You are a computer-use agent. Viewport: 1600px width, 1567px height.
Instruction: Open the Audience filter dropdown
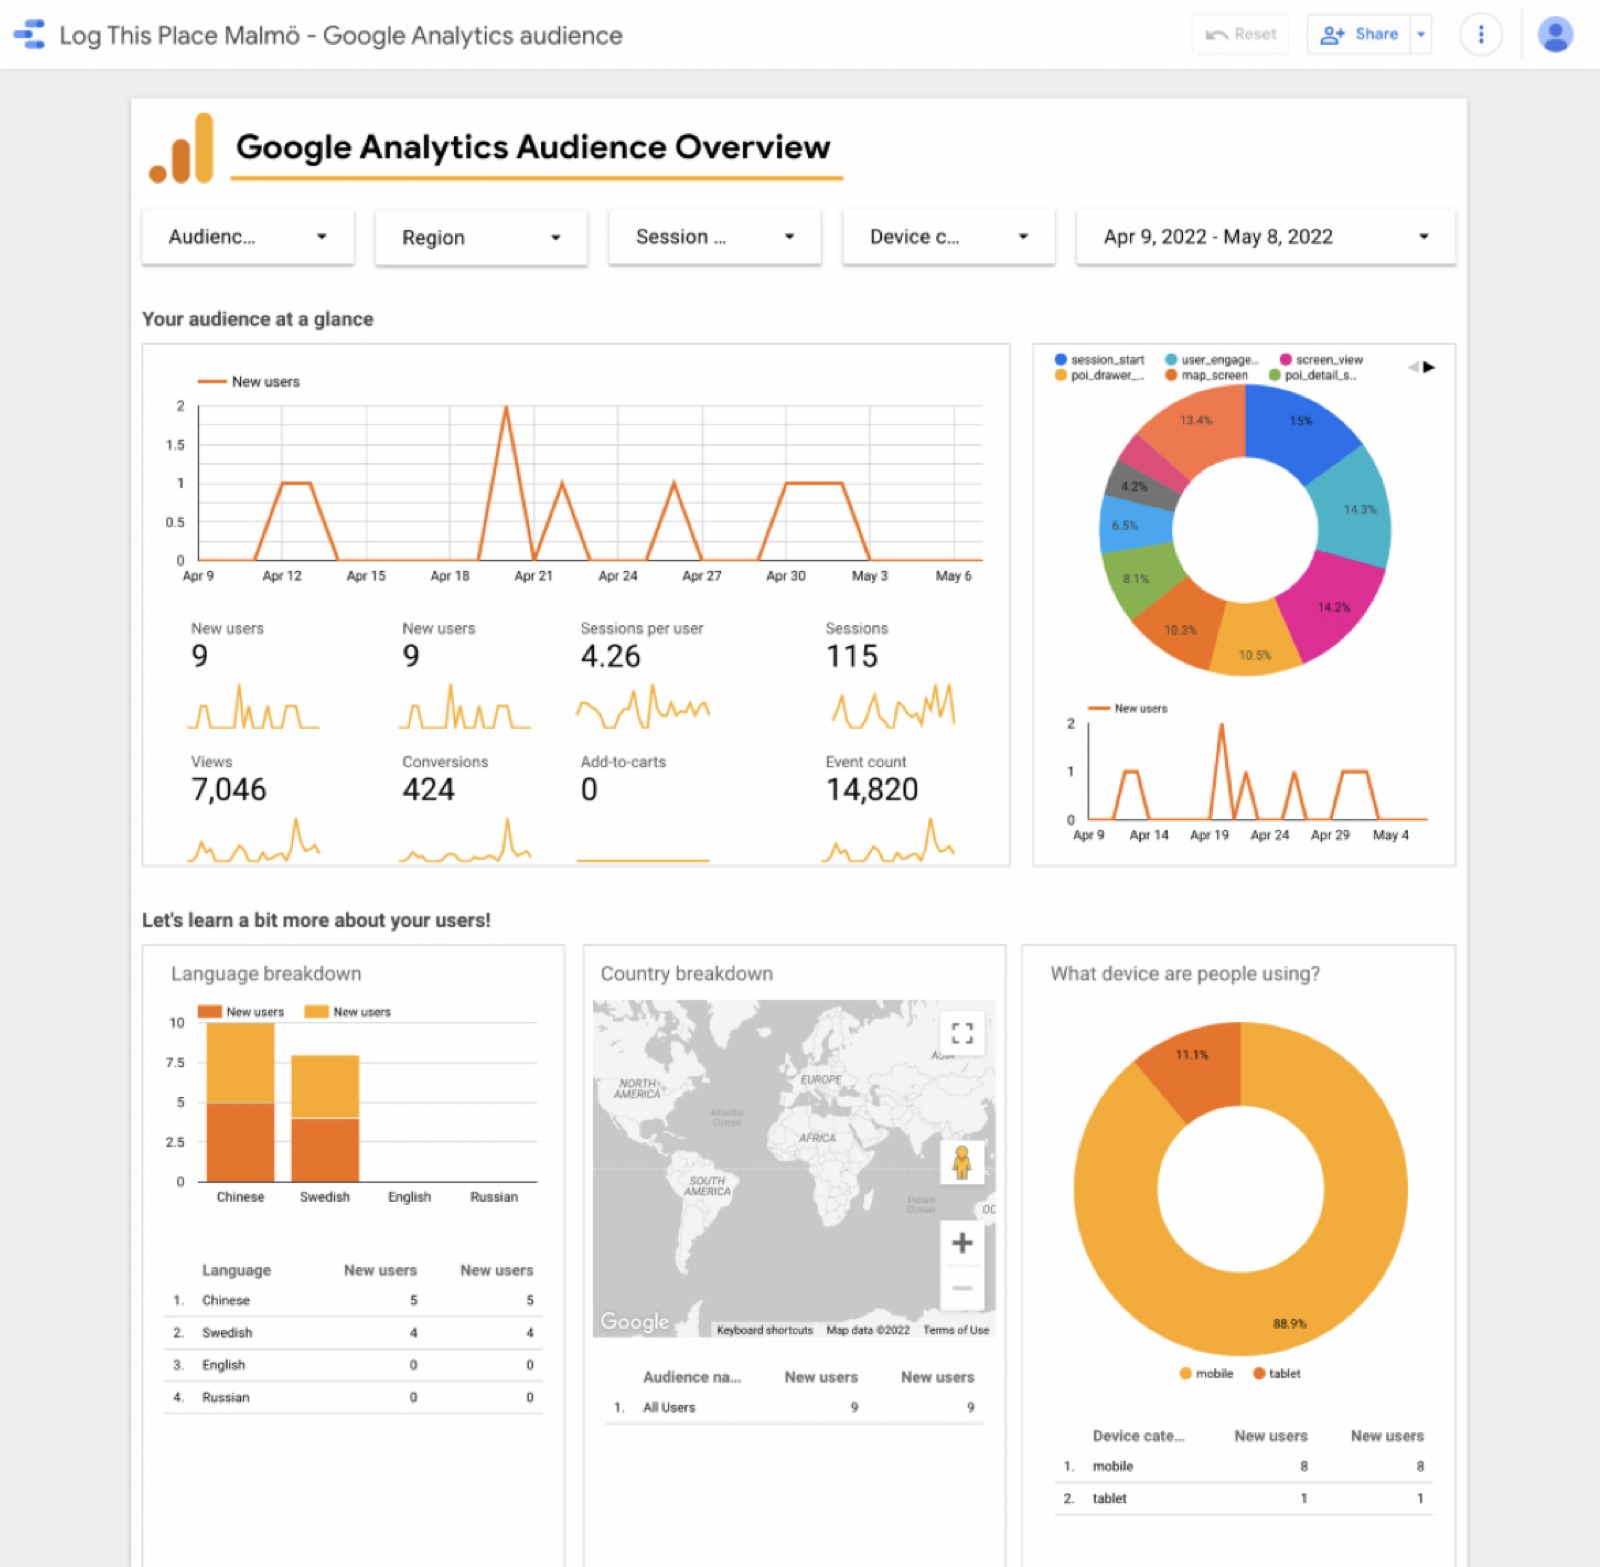click(248, 237)
